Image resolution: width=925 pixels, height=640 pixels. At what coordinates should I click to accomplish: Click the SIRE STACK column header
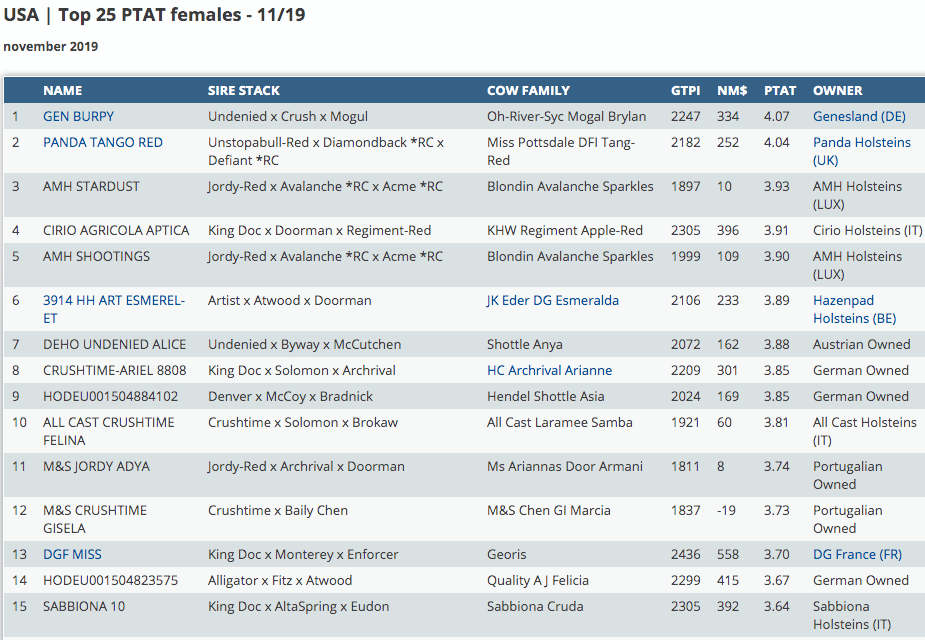click(x=244, y=90)
